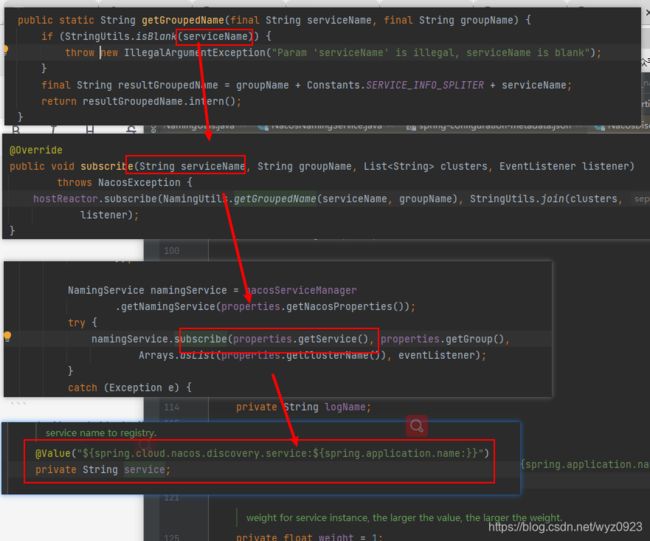
Task: Click the italic getGroupedName call after NamingUtils
Action: [x=275, y=199]
